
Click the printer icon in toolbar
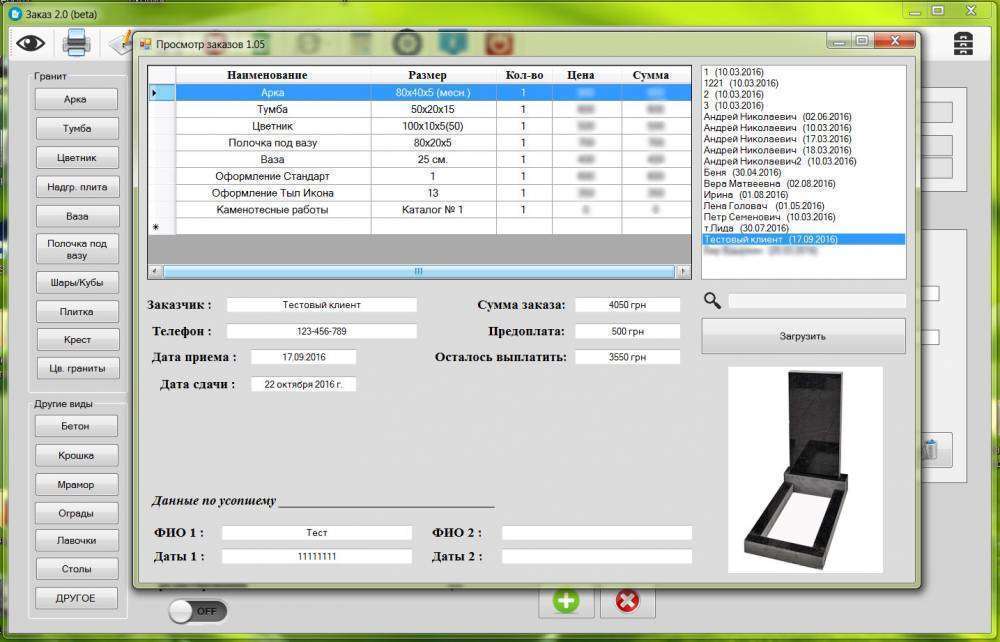pos(77,43)
